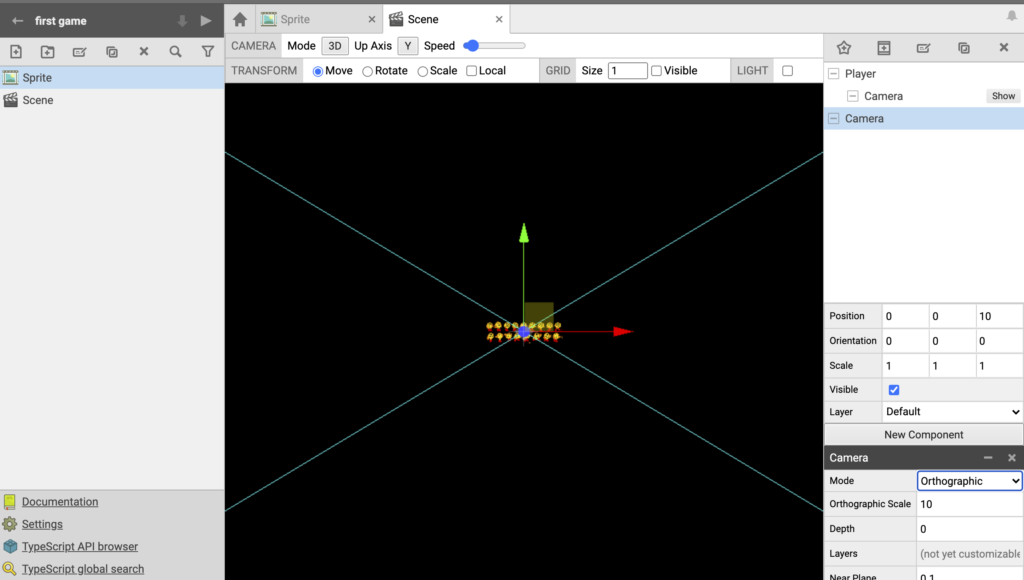Run the project with the play icon
This screenshot has height=580, width=1024.
pos(206,21)
